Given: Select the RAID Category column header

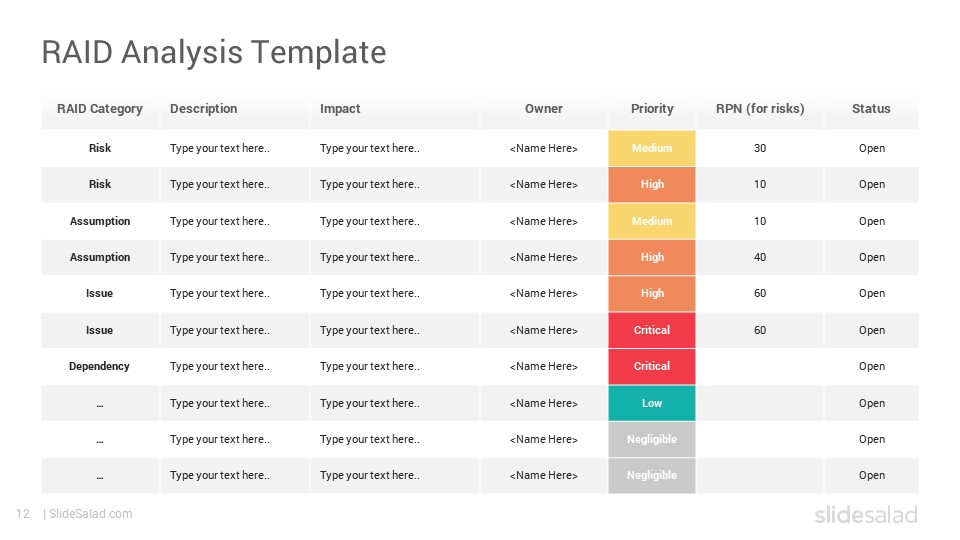Looking at the screenshot, I should (x=100, y=109).
